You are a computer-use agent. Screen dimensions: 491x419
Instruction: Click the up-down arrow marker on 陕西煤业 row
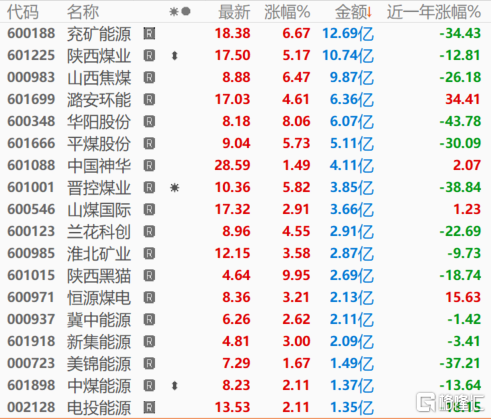coord(174,56)
